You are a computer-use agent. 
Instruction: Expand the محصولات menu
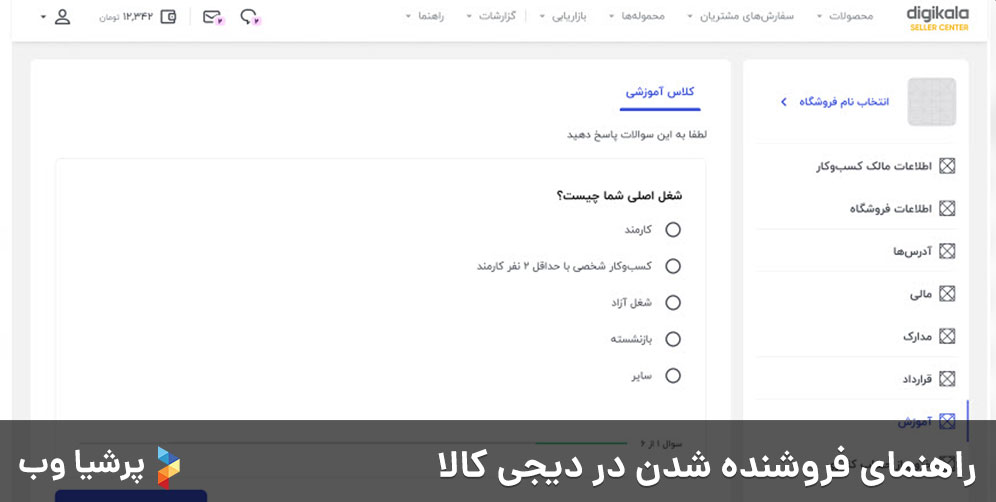[x=845, y=17]
